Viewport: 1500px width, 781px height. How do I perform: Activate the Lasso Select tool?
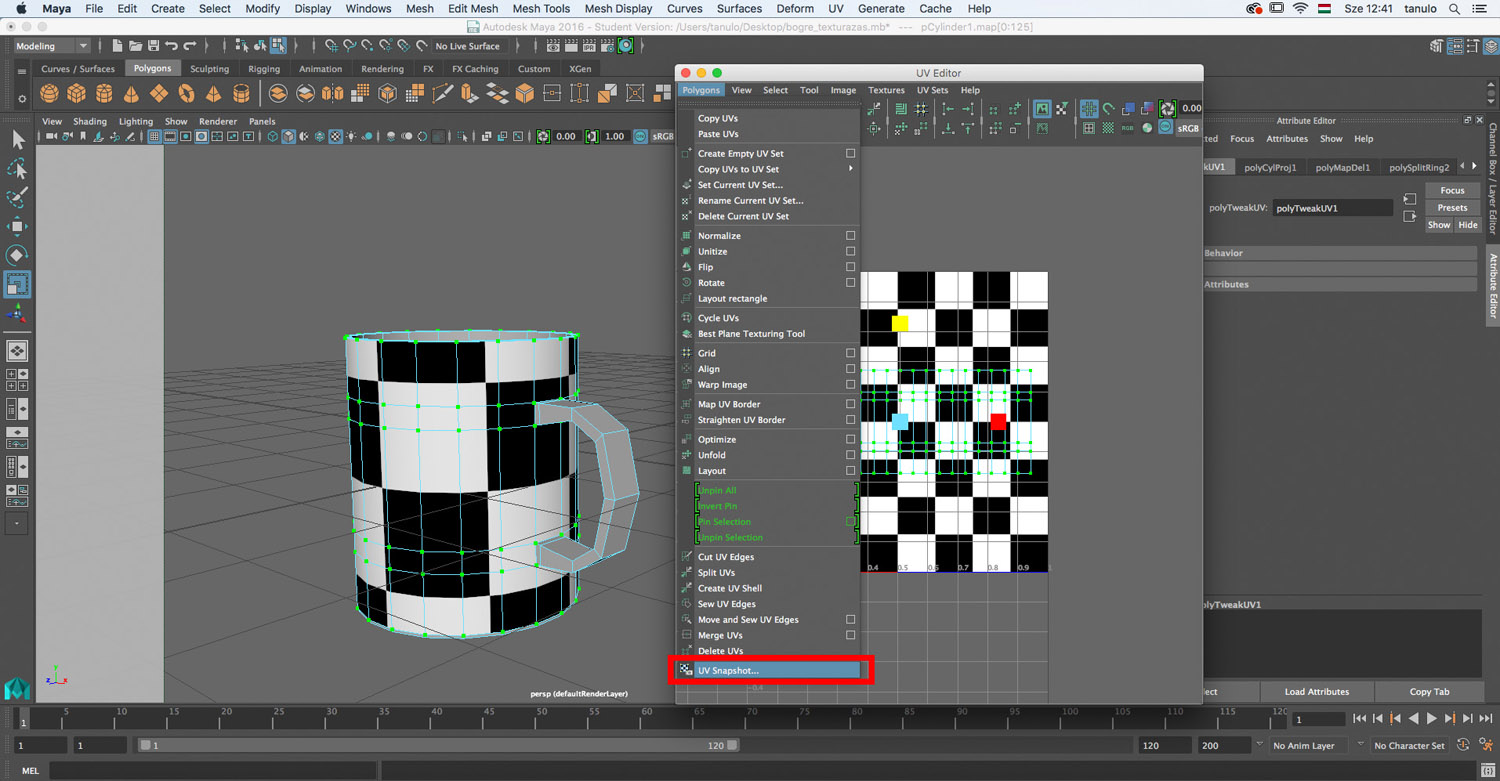click(17, 169)
